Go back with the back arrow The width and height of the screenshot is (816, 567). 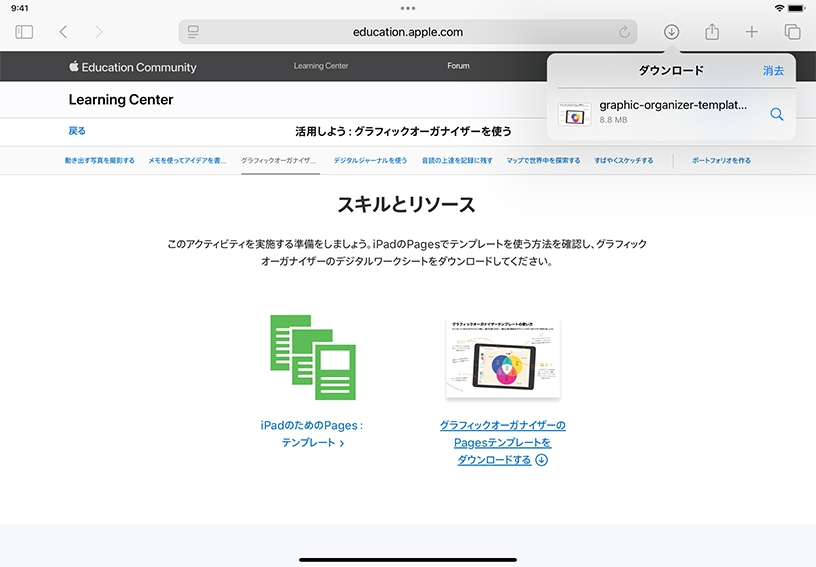(x=63, y=32)
